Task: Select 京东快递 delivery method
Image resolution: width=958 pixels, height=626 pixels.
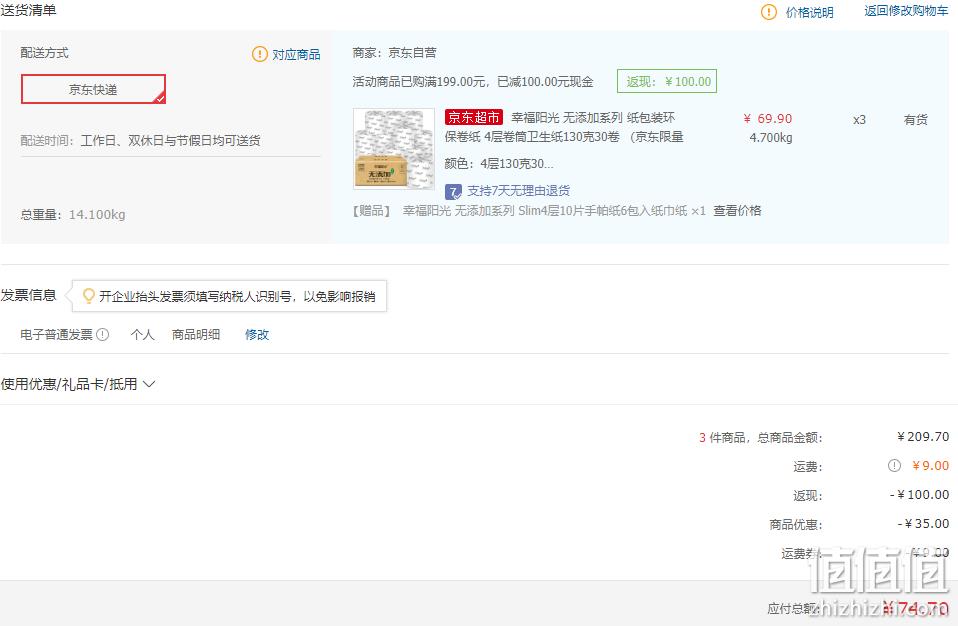Action: tap(93, 89)
